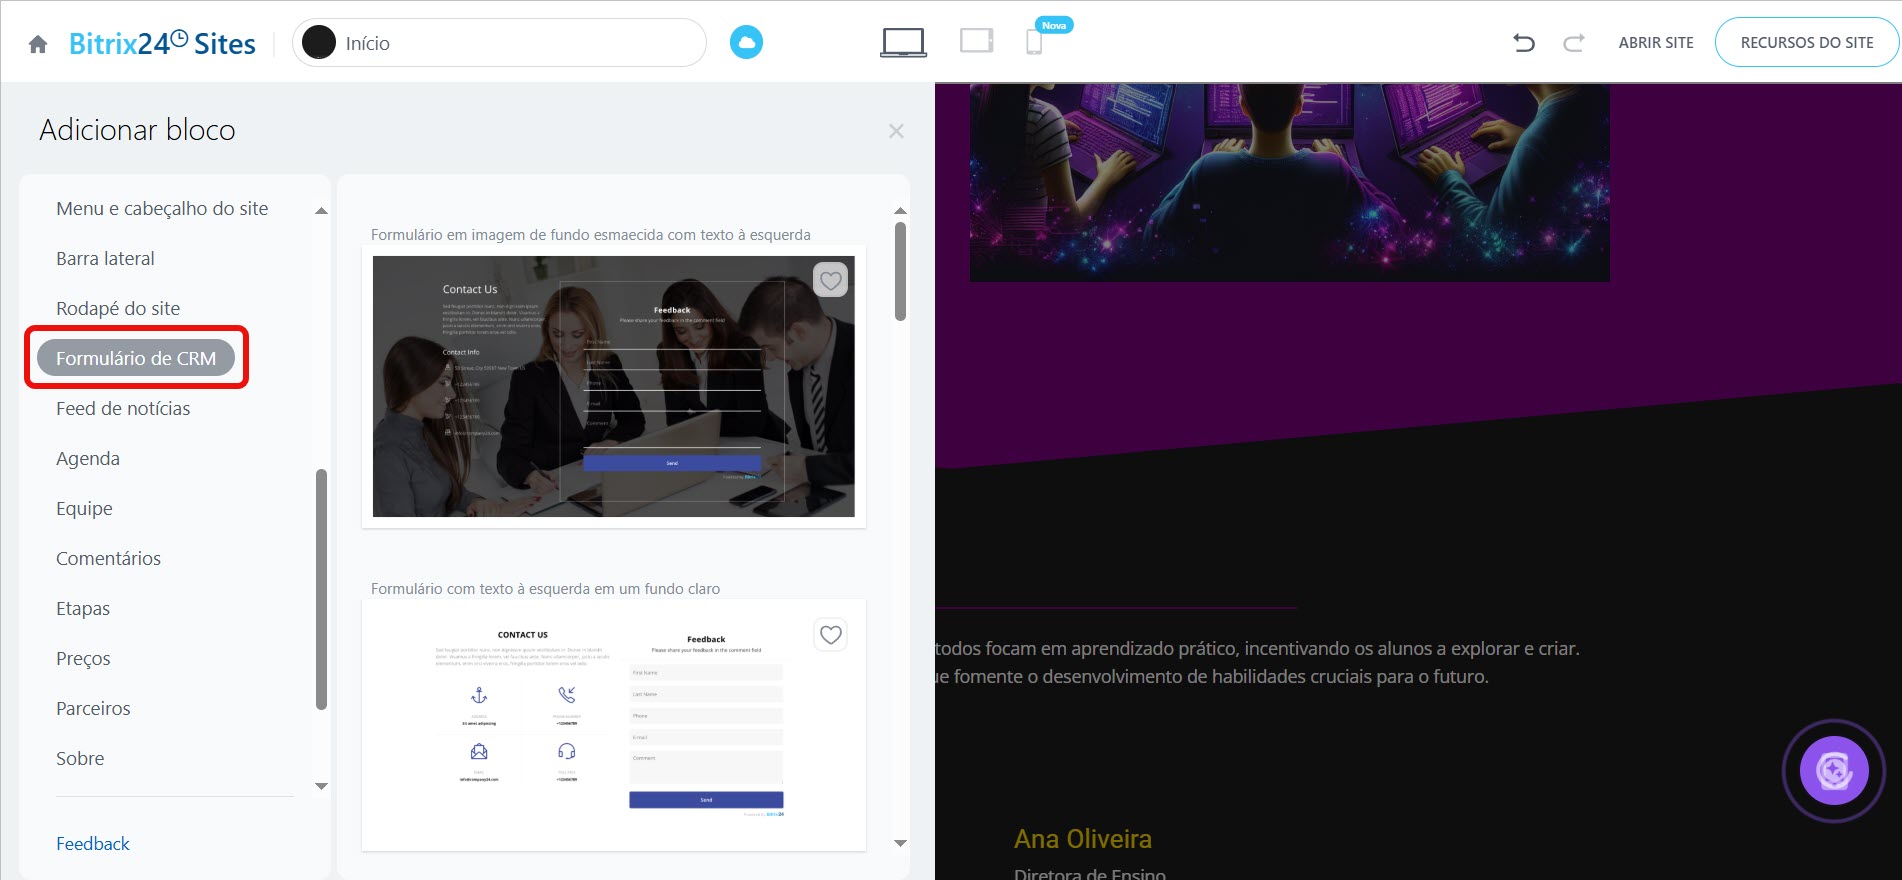
Task: Open the Feedback link
Action: click(93, 843)
